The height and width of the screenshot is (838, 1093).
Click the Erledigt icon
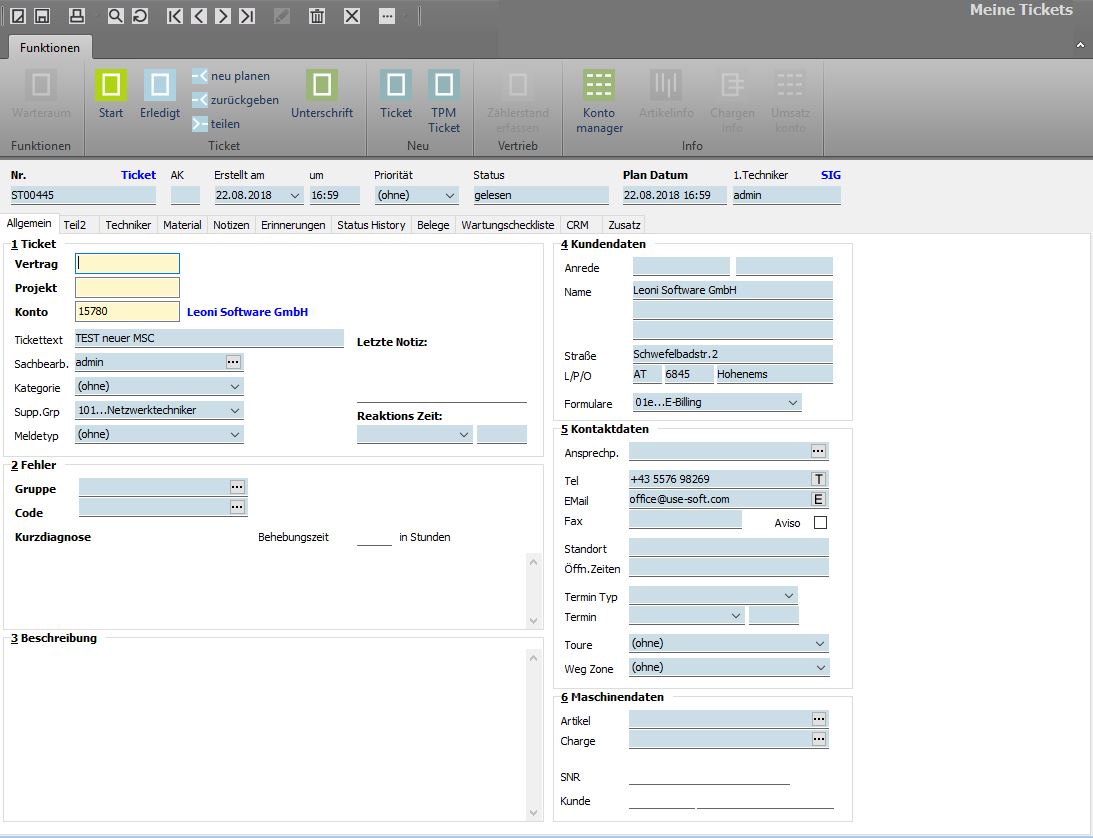160,85
